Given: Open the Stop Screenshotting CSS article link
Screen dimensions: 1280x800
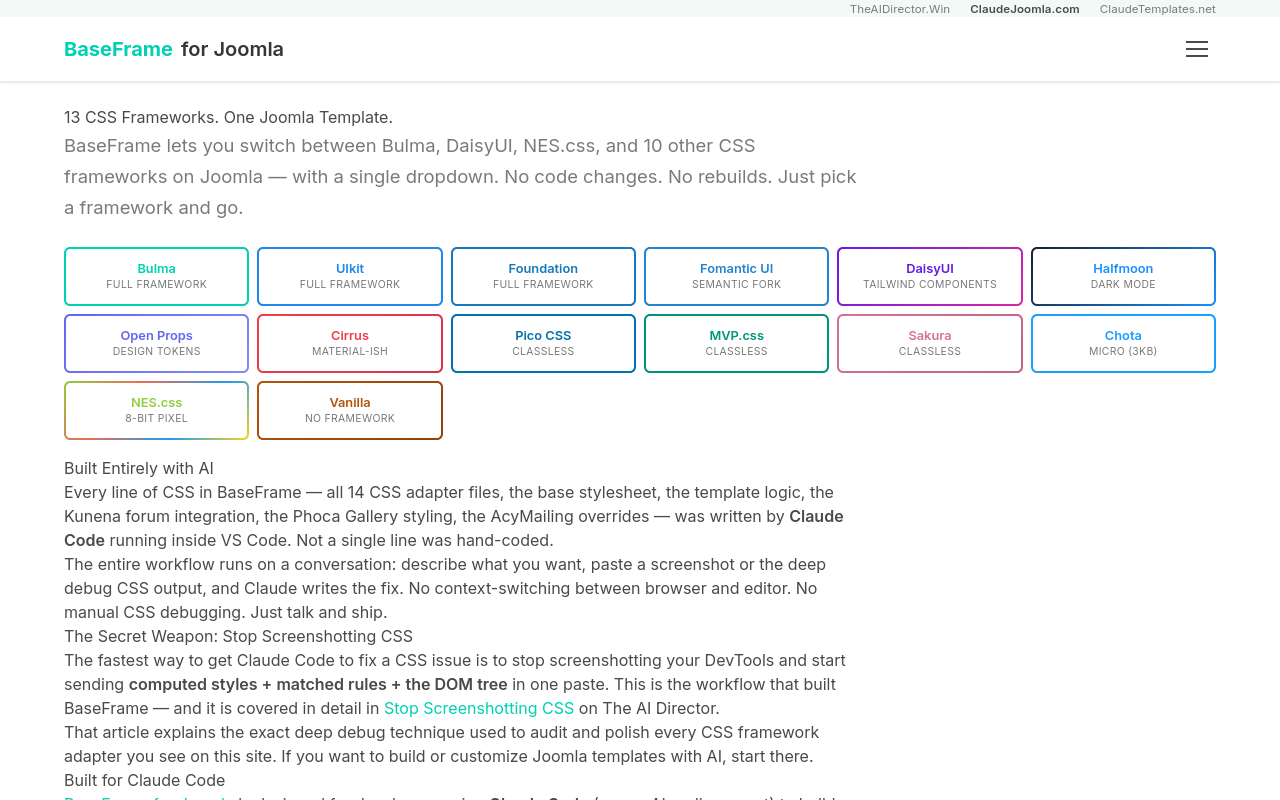Looking at the screenshot, I should tap(479, 708).
